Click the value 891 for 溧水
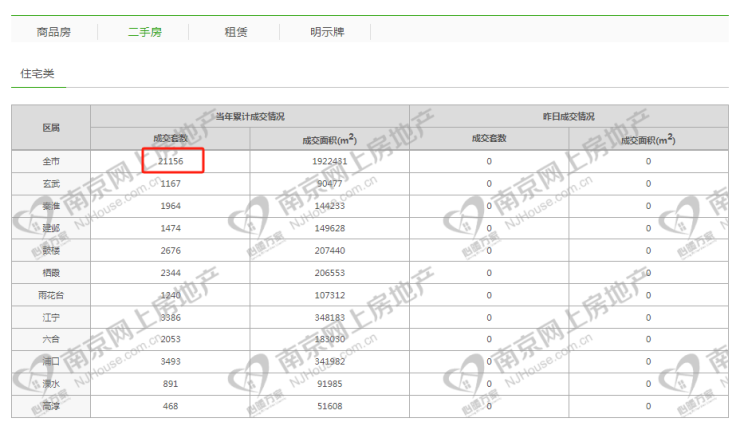 pyautogui.click(x=170, y=384)
